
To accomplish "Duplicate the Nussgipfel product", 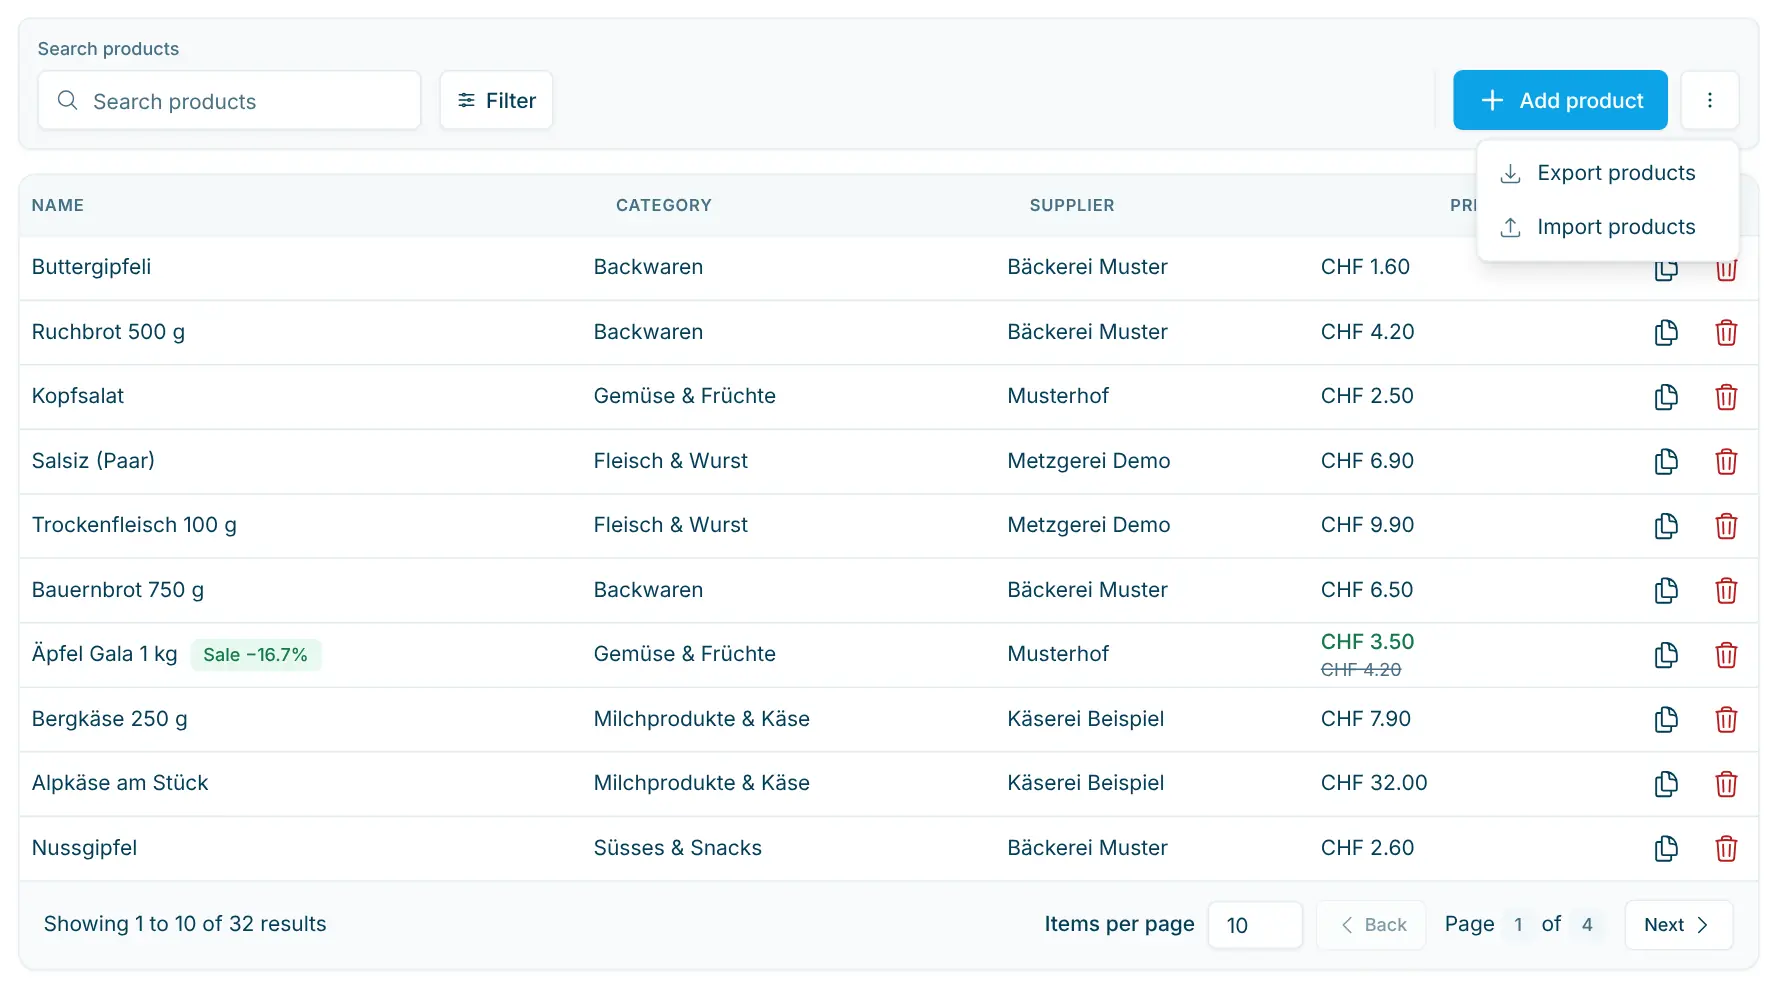I will [1666, 848].
